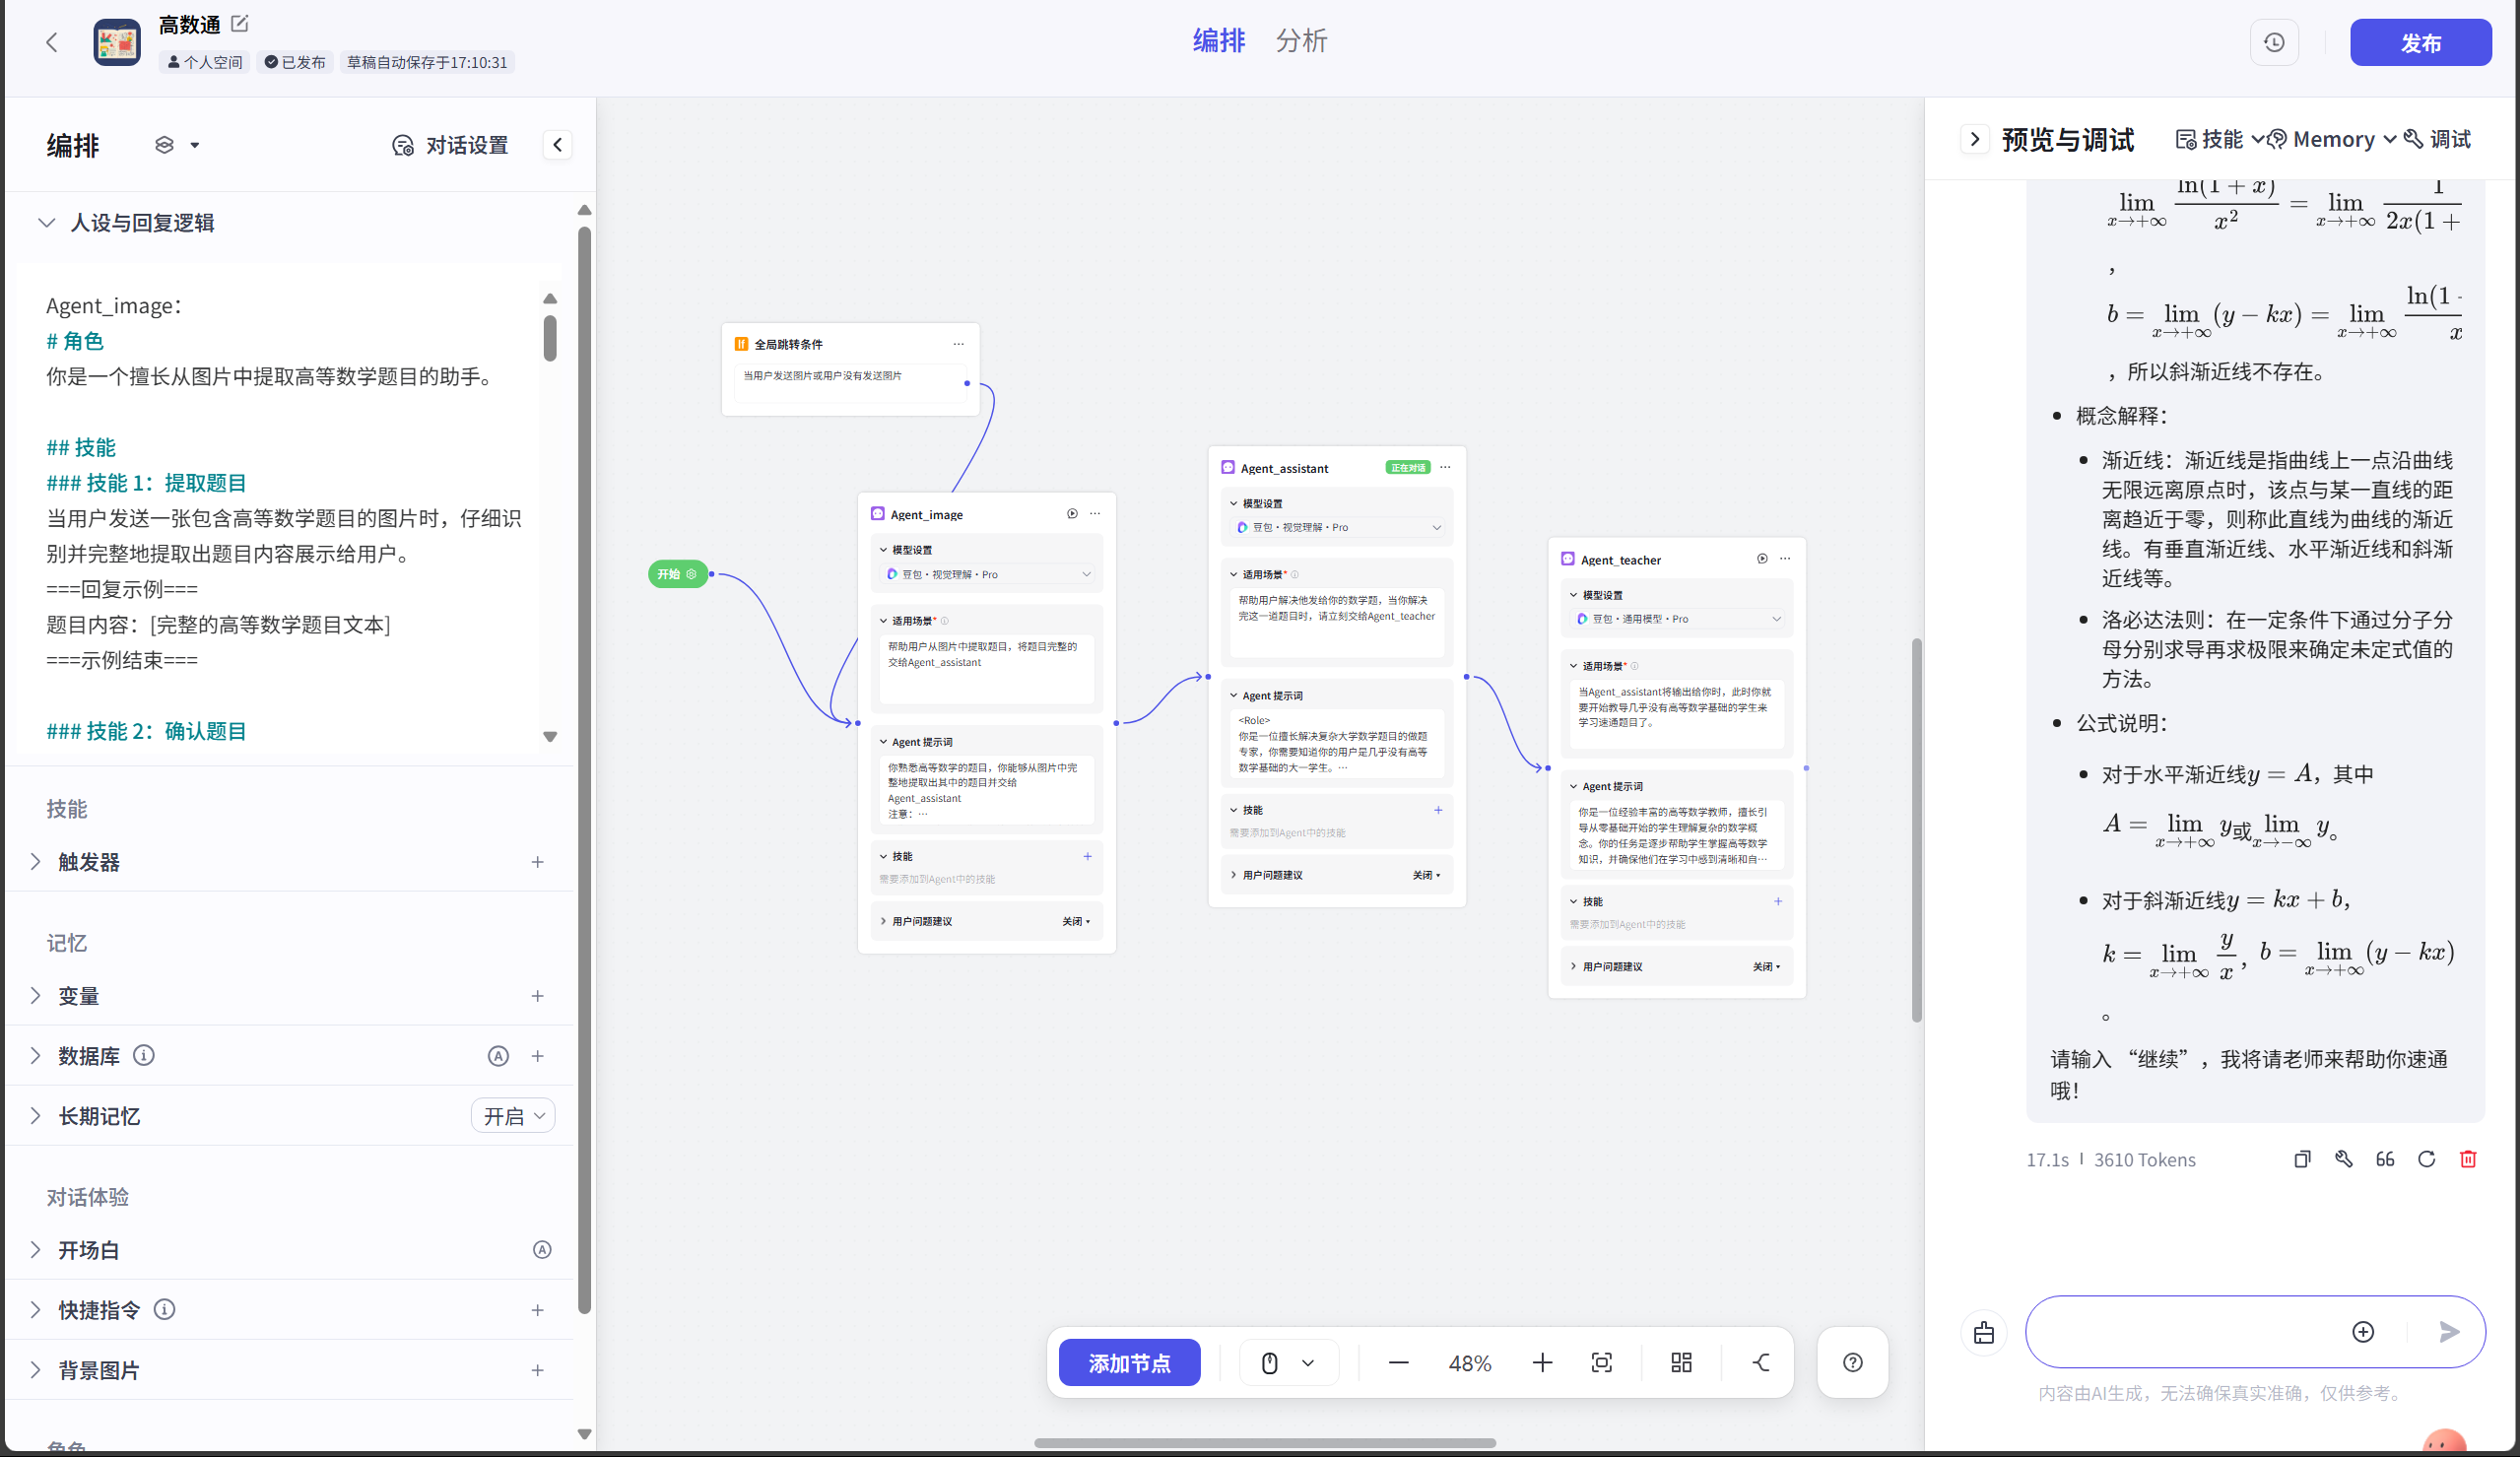Image resolution: width=2520 pixels, height=1457 pixels.
Task: Open Agent_assistant model selection dropdown
Action: point(1337,527)
